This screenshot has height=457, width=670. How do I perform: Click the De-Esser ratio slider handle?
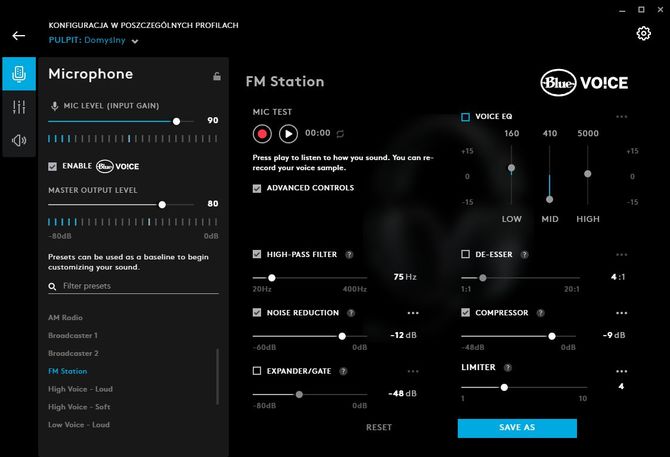[x=483, y=278]
